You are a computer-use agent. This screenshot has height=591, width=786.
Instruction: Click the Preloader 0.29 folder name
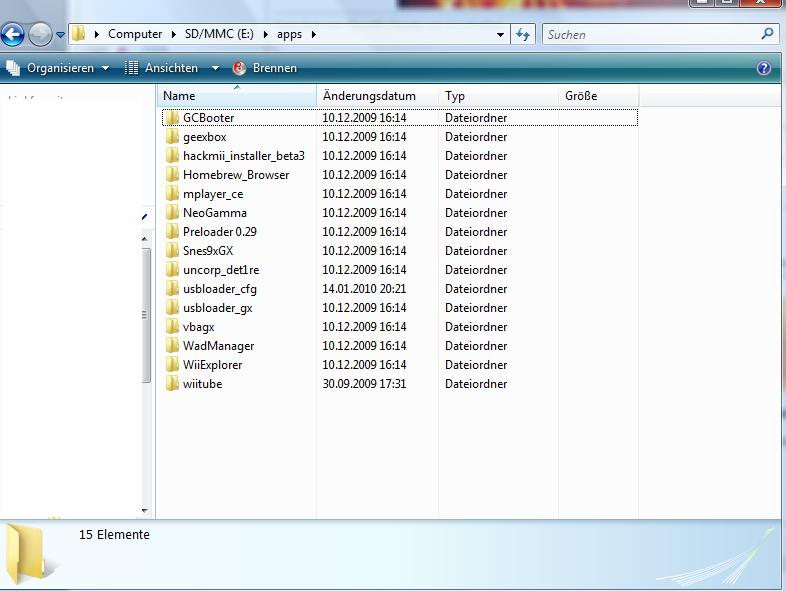[x=220, y=232]
